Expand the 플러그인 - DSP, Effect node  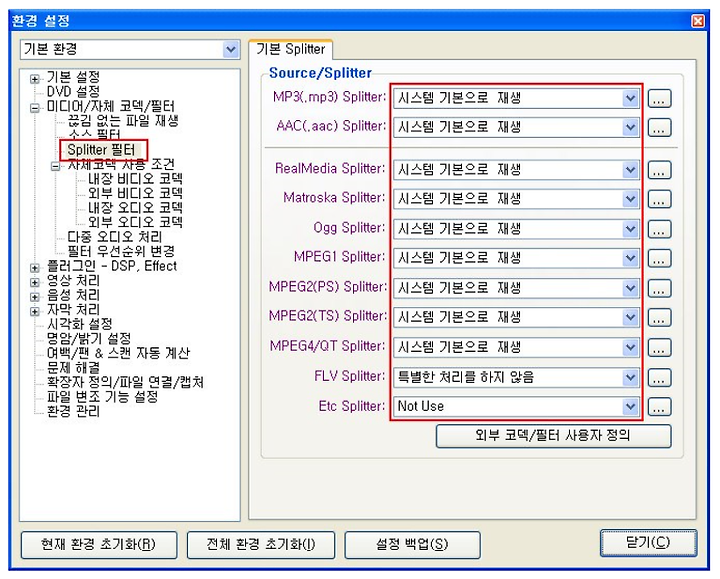(x=34, y=268)
